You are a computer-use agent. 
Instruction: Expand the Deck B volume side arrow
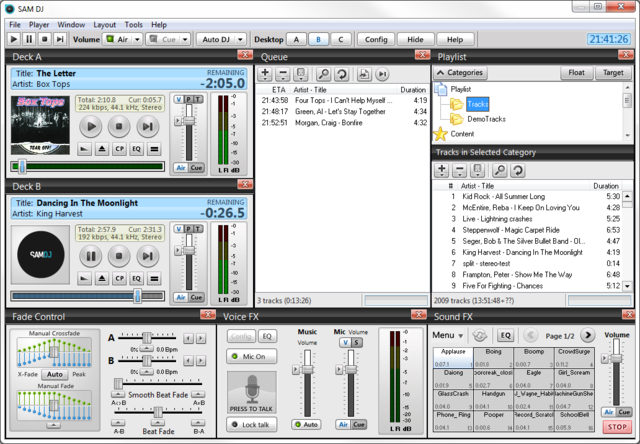point(177,251)
